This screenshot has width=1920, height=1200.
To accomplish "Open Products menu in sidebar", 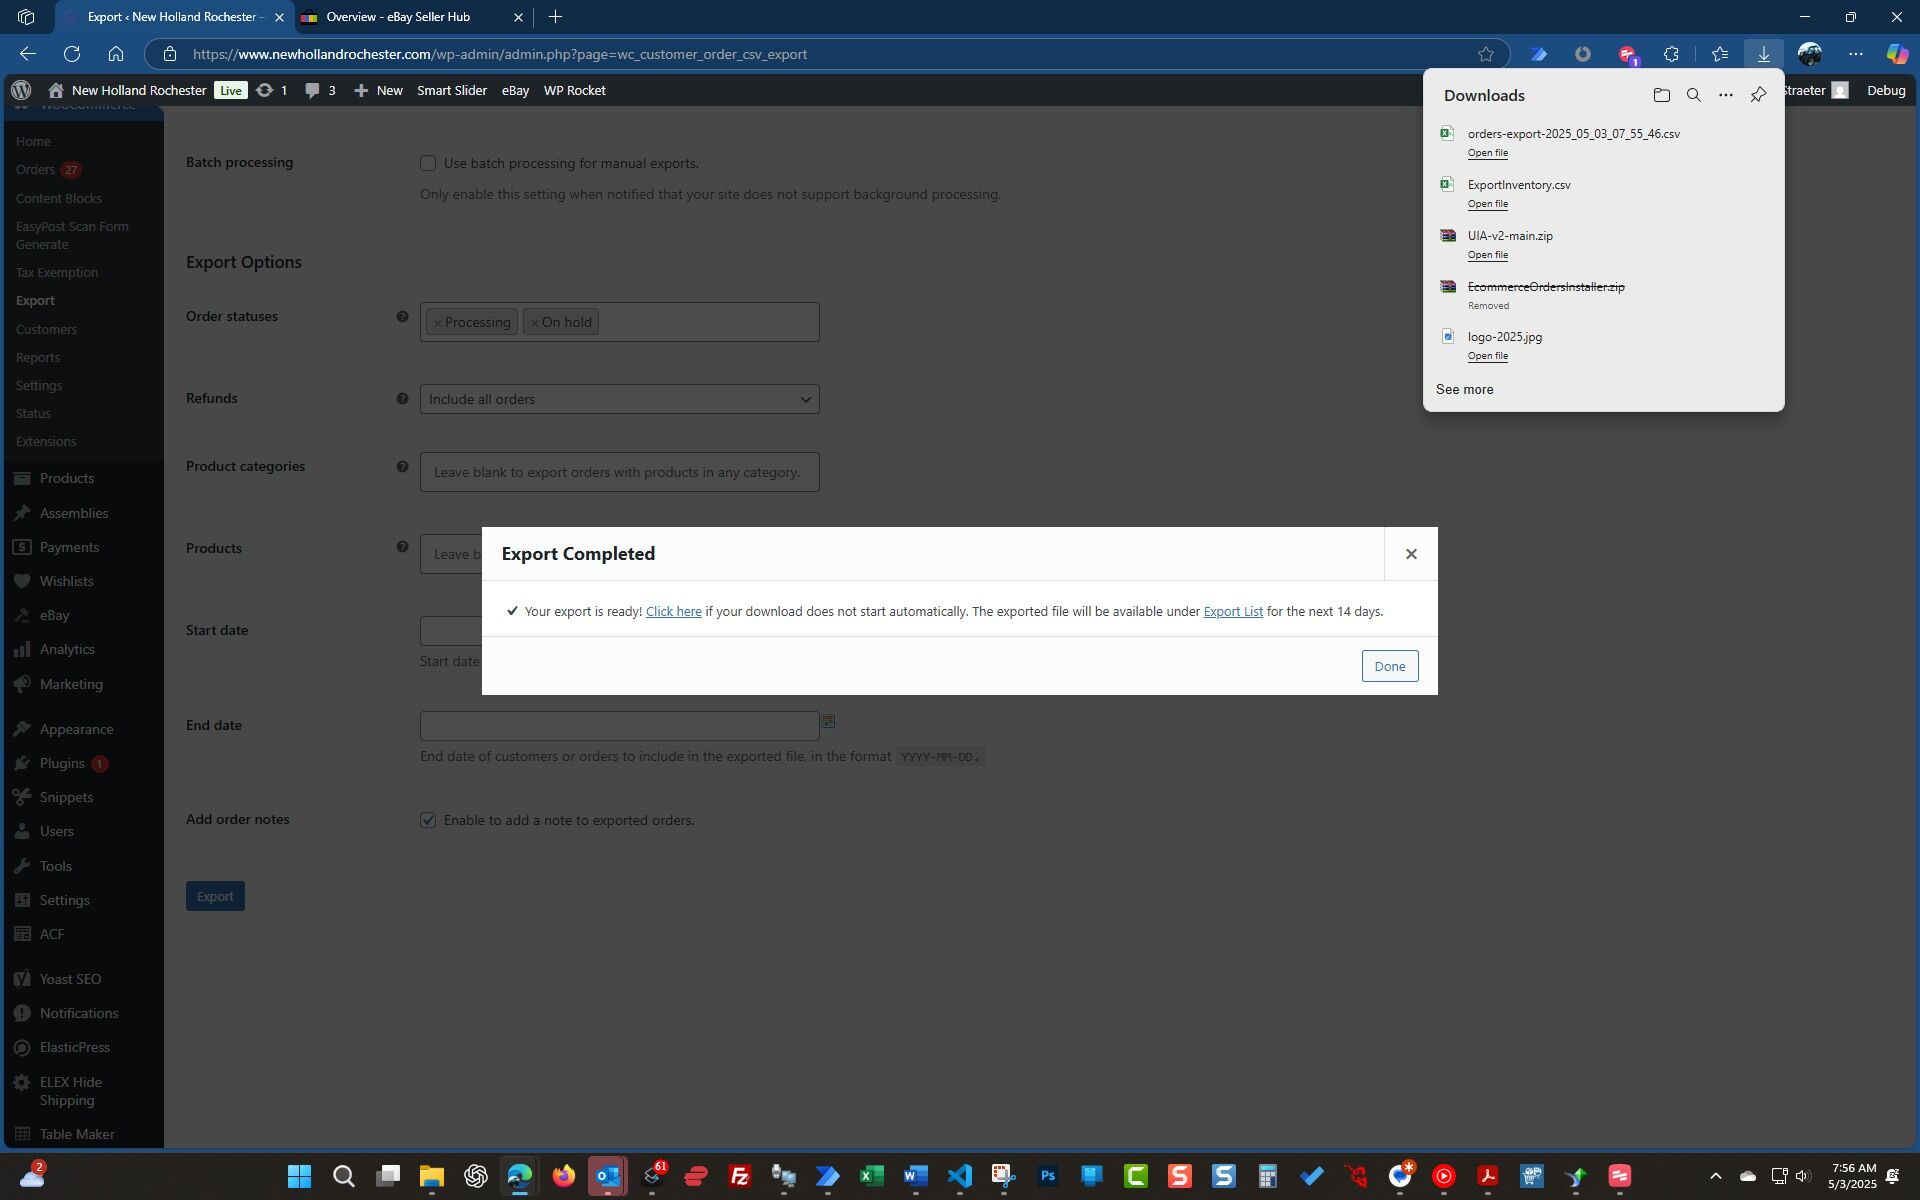I will pyautogui.click(x=66, y=478).
